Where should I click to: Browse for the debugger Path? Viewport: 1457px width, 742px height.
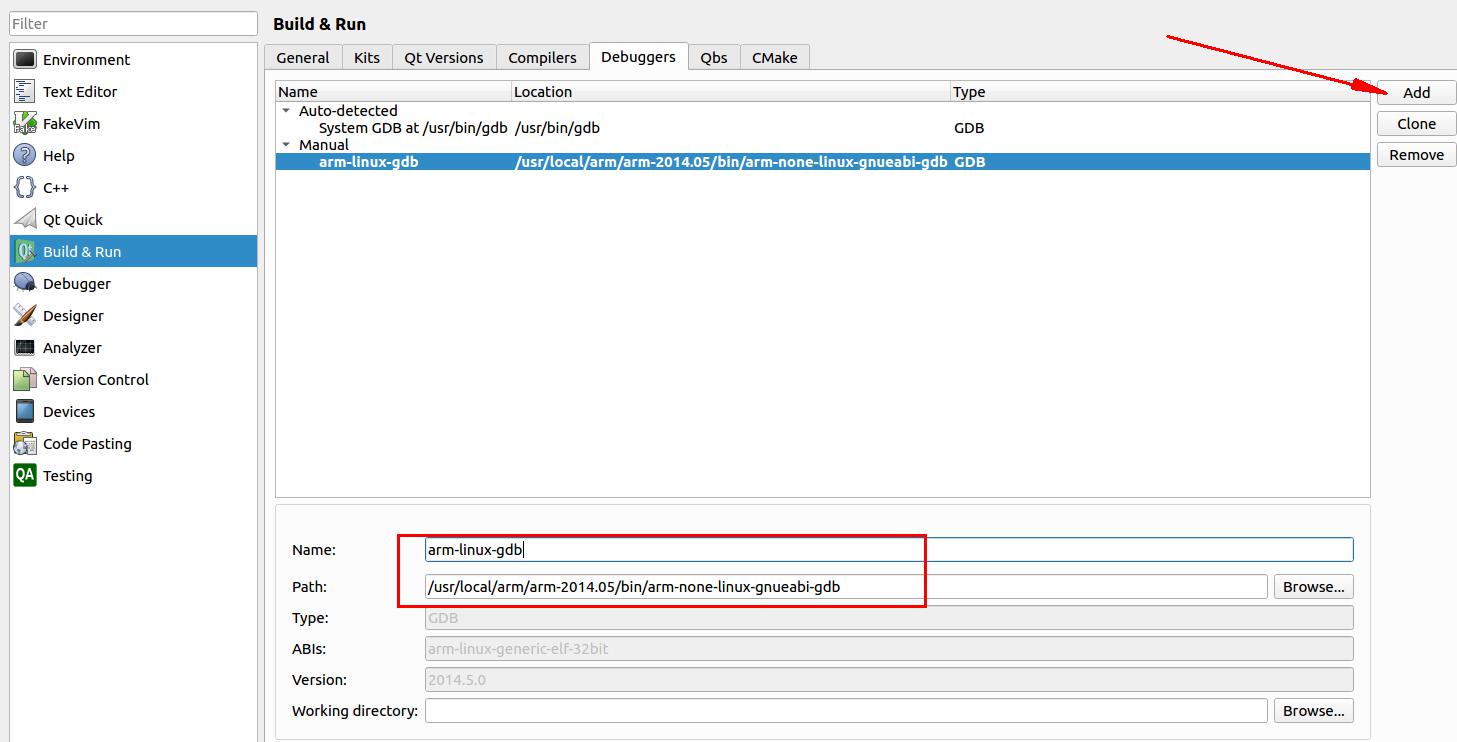pyautogui.click(x=1314, y=587)
